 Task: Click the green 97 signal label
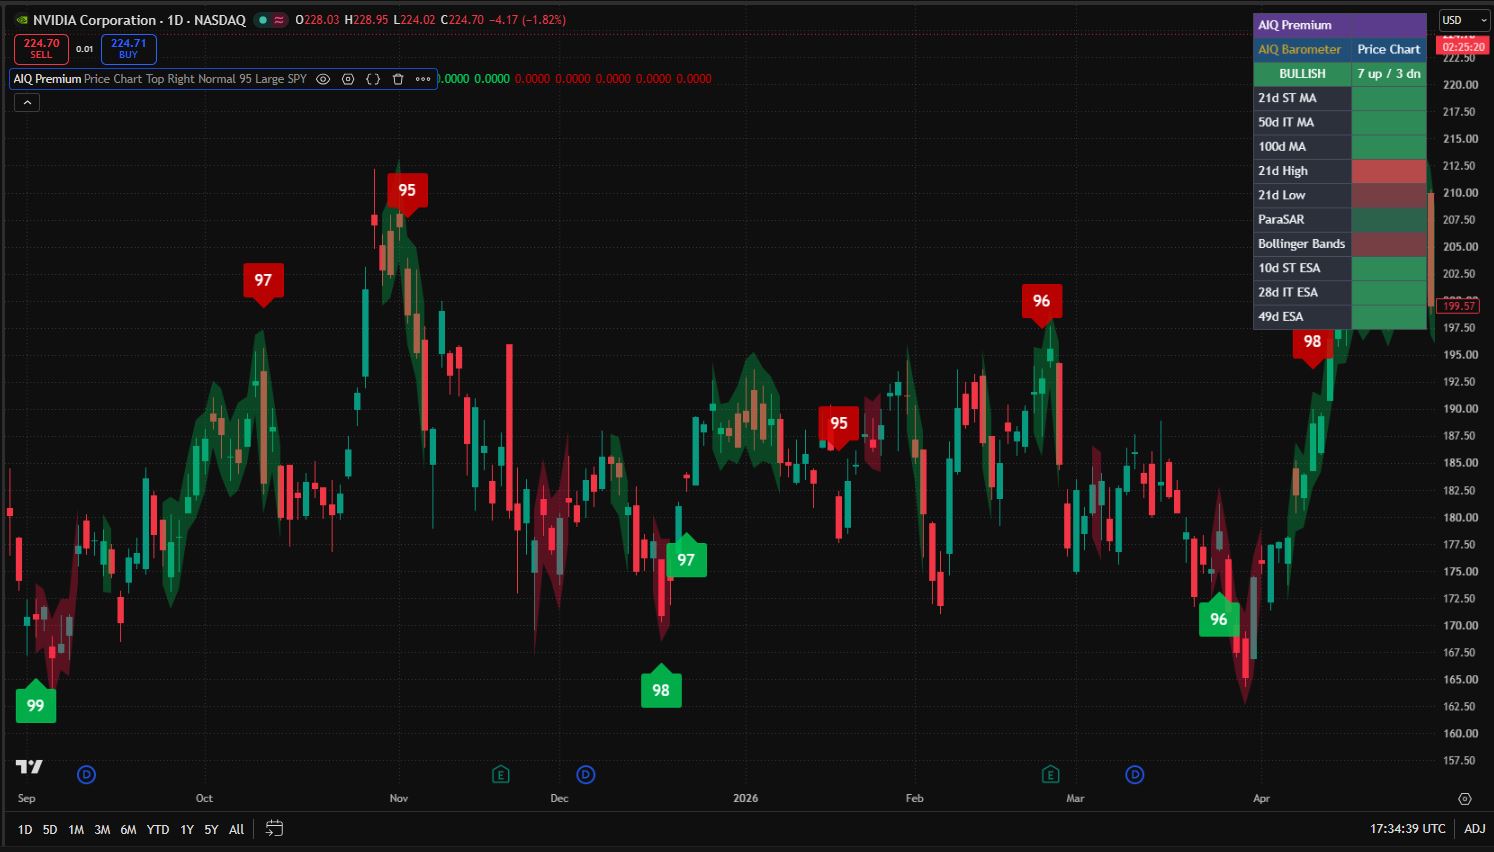click(686, 558)
